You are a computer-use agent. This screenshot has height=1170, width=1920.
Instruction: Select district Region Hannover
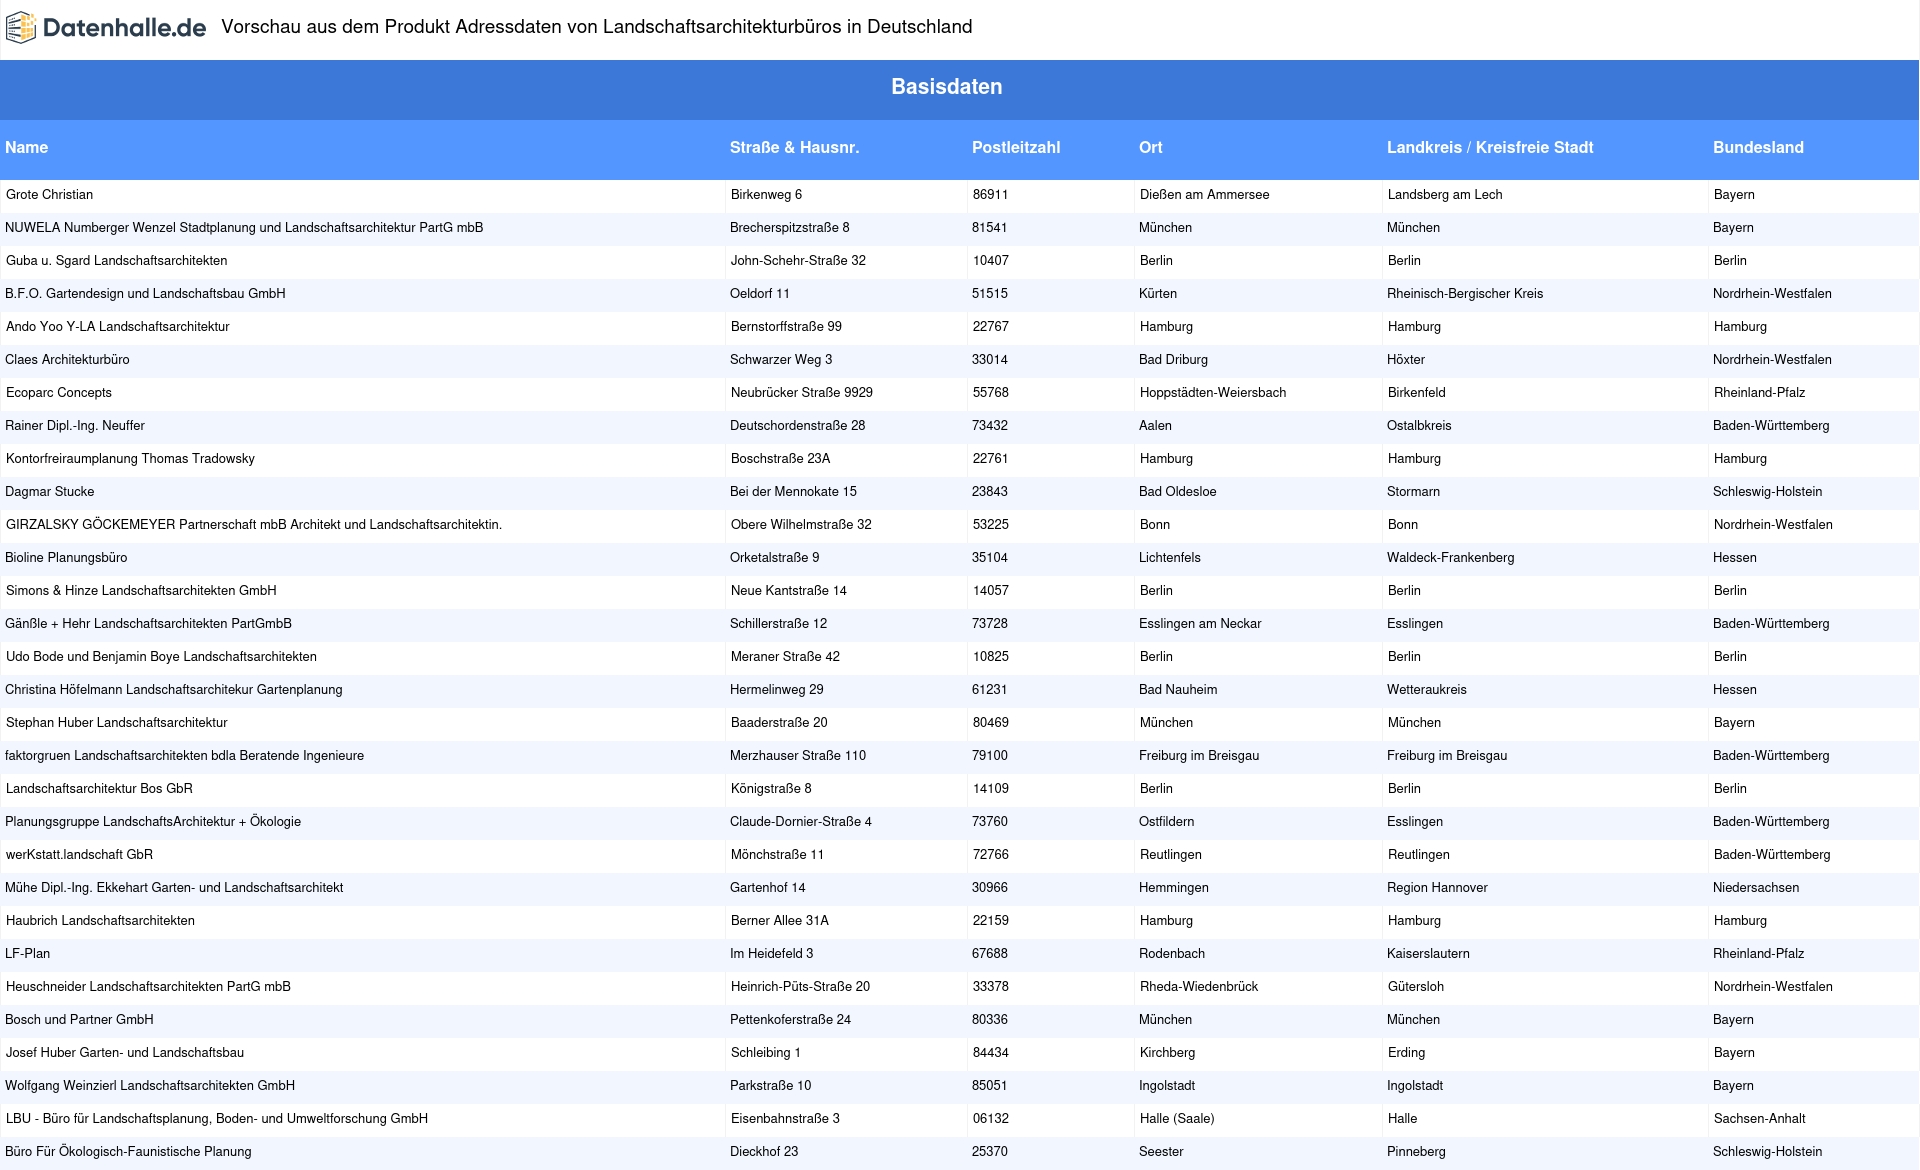tap(1437, 888)
